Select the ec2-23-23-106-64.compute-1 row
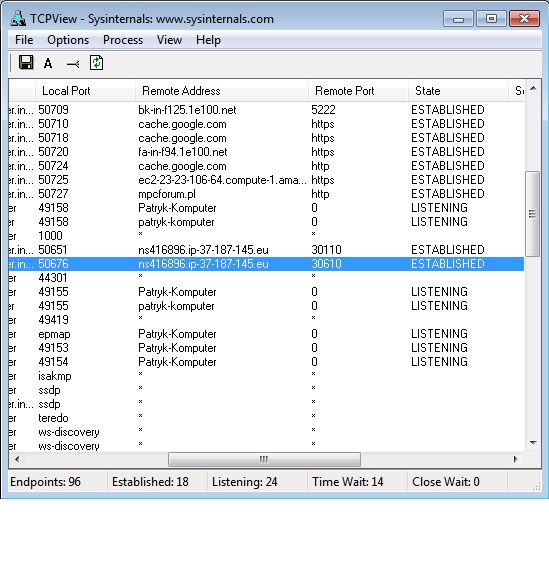Image resolution: width=549 pixels, height=572 pixels. point(266,180)
